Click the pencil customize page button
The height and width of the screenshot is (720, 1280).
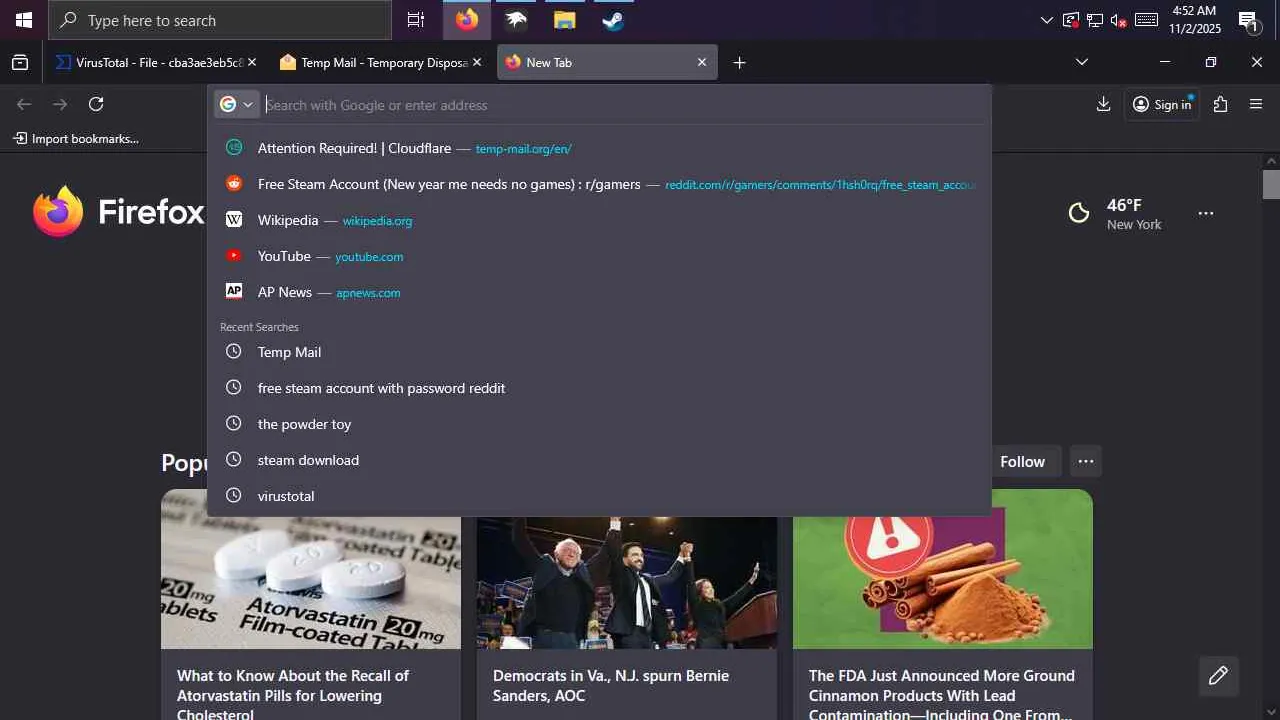(x=1218, y=676)
